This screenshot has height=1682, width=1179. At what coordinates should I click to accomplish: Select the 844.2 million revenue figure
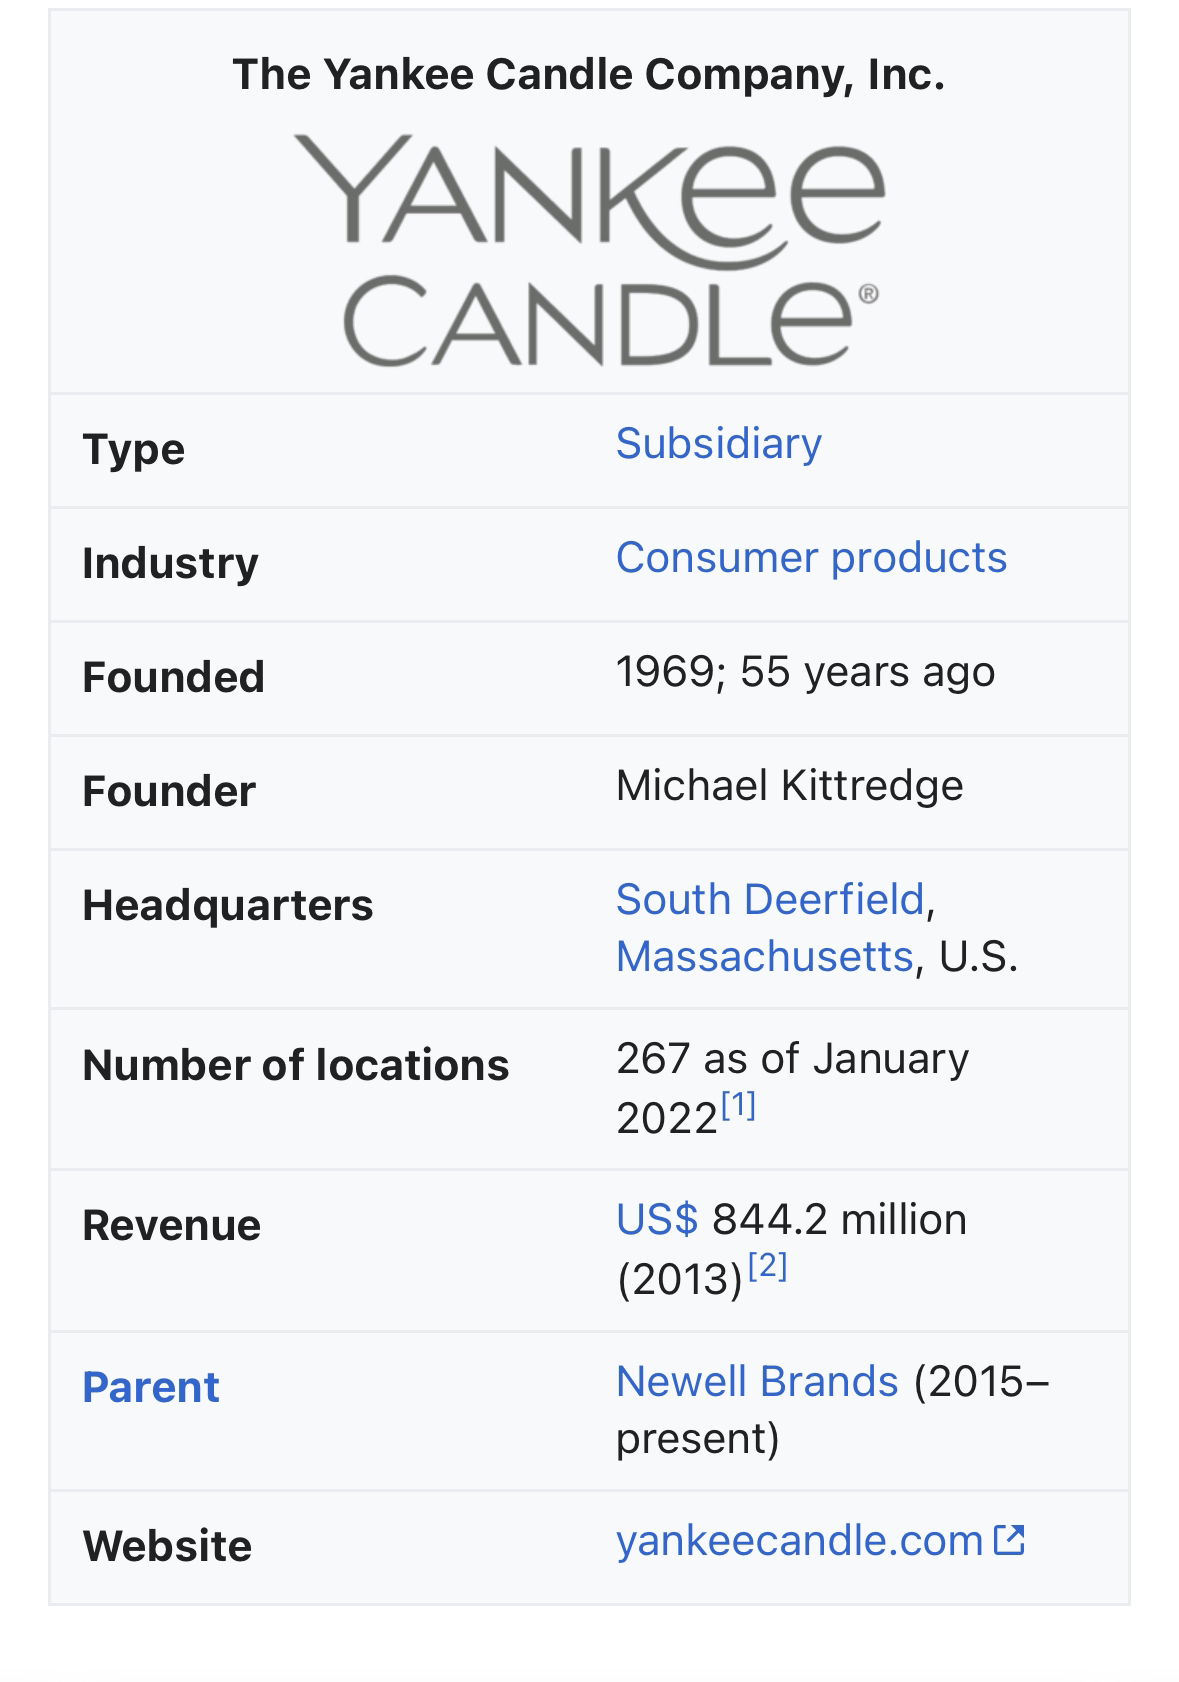[x=840, y=1220]
